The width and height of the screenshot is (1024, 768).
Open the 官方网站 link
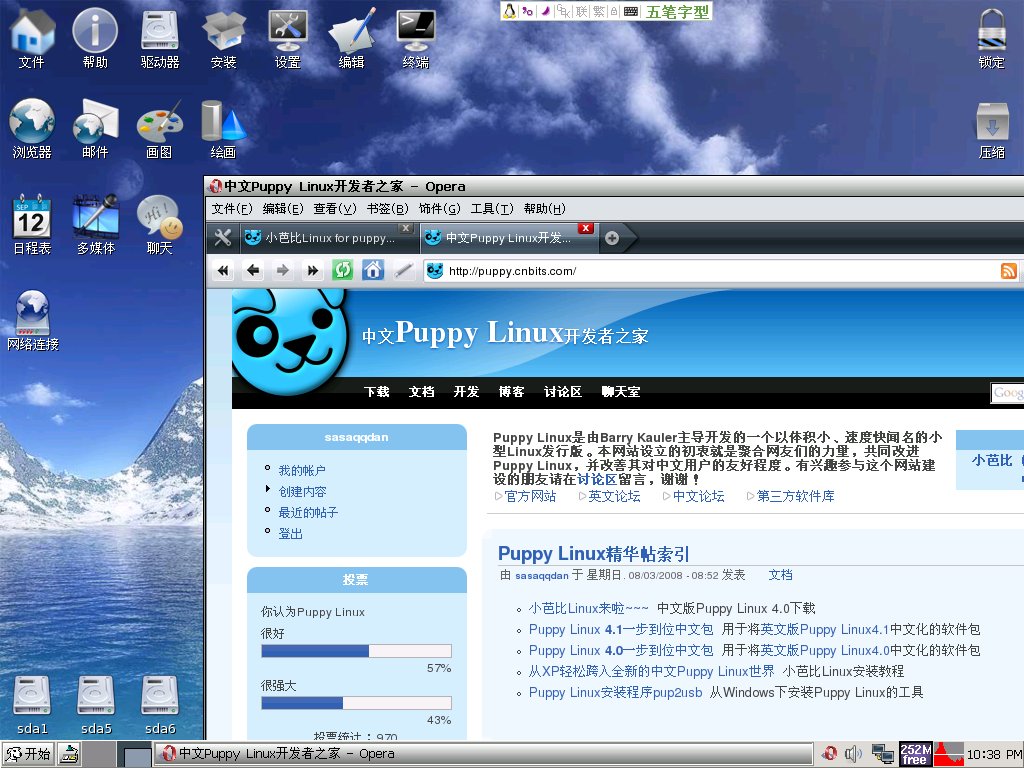click(530, 496)
